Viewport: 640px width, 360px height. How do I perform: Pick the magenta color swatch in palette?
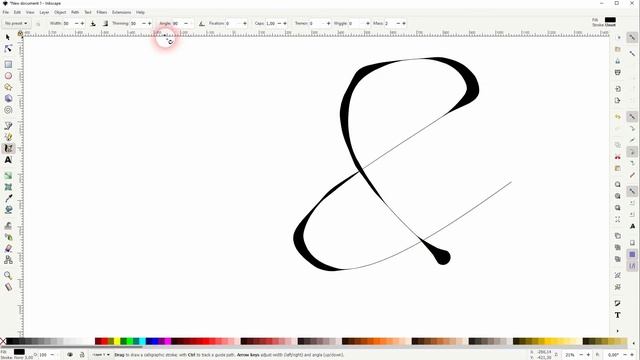[168, 341]
